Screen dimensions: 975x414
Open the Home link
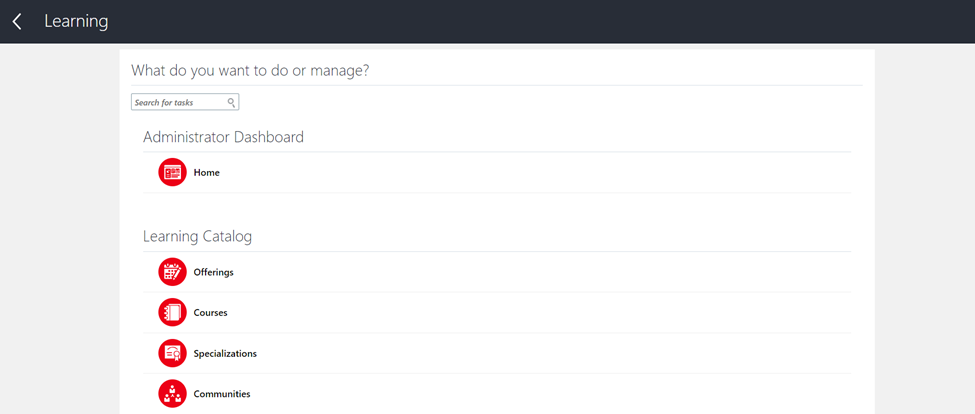[x=206, y=173]
